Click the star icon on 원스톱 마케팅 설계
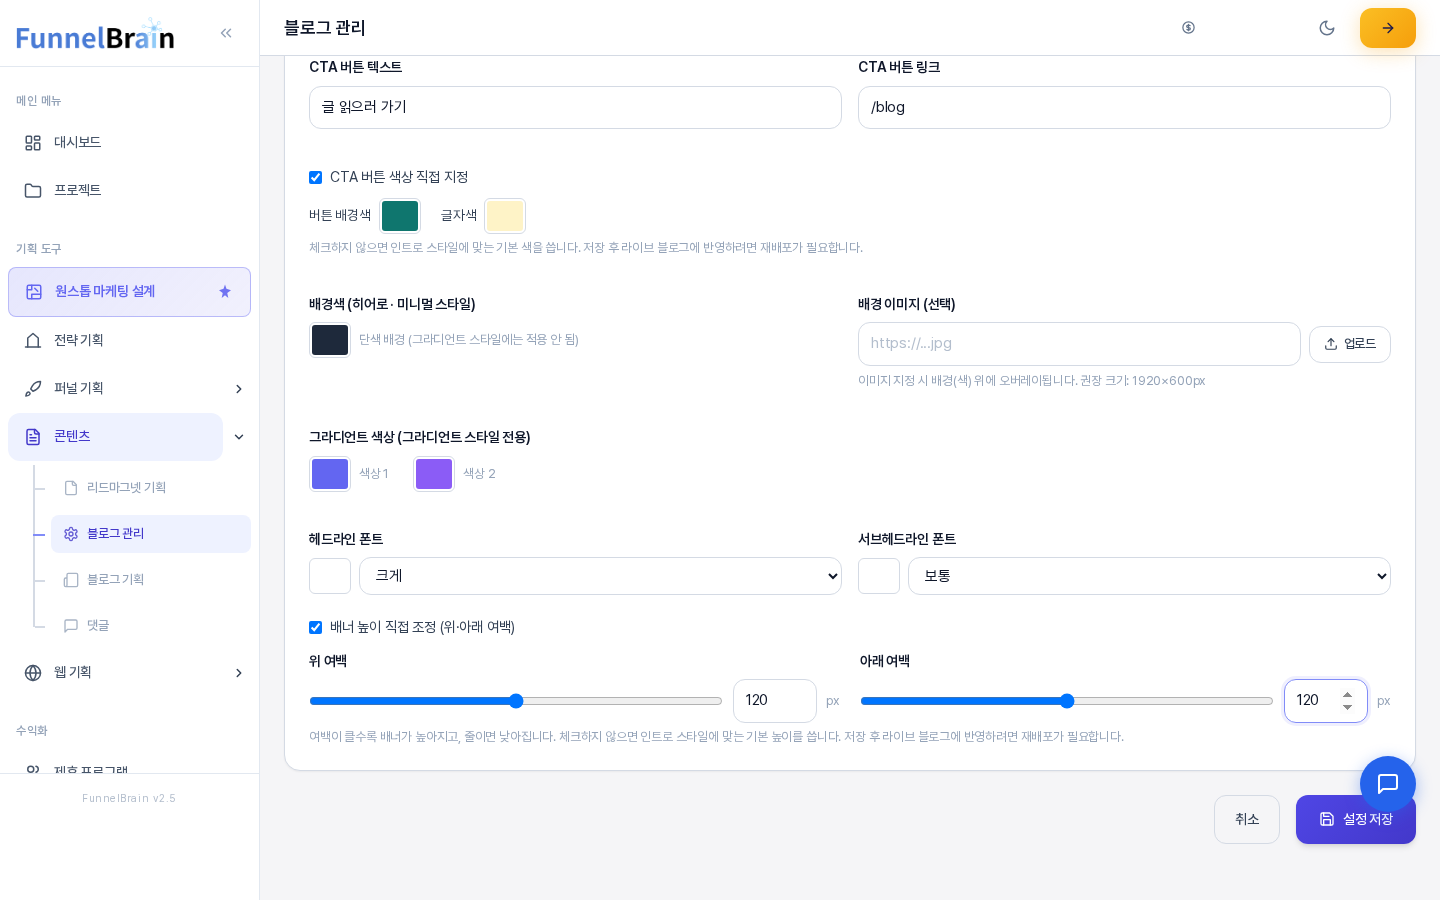 click(x=225, y=292)
